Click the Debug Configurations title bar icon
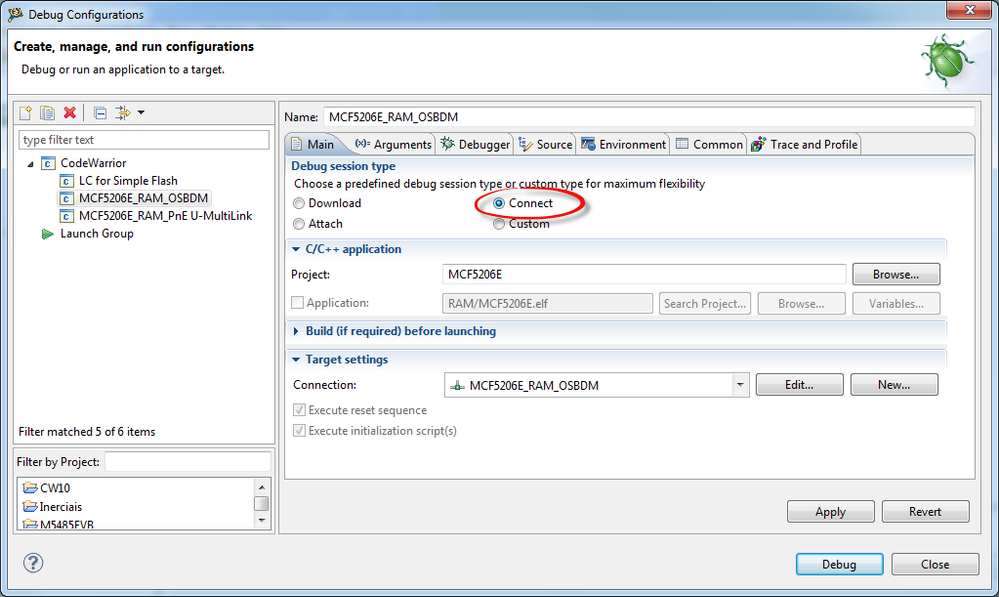The width and height of the screenshot is (999, 597). tap(15, 14)
